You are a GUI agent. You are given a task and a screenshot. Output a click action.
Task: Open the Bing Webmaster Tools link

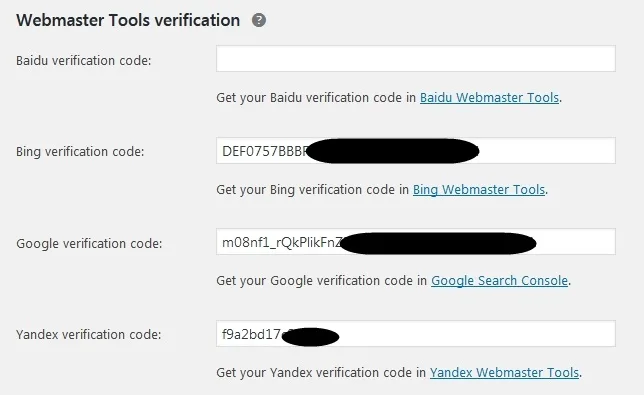pos(479,190)
